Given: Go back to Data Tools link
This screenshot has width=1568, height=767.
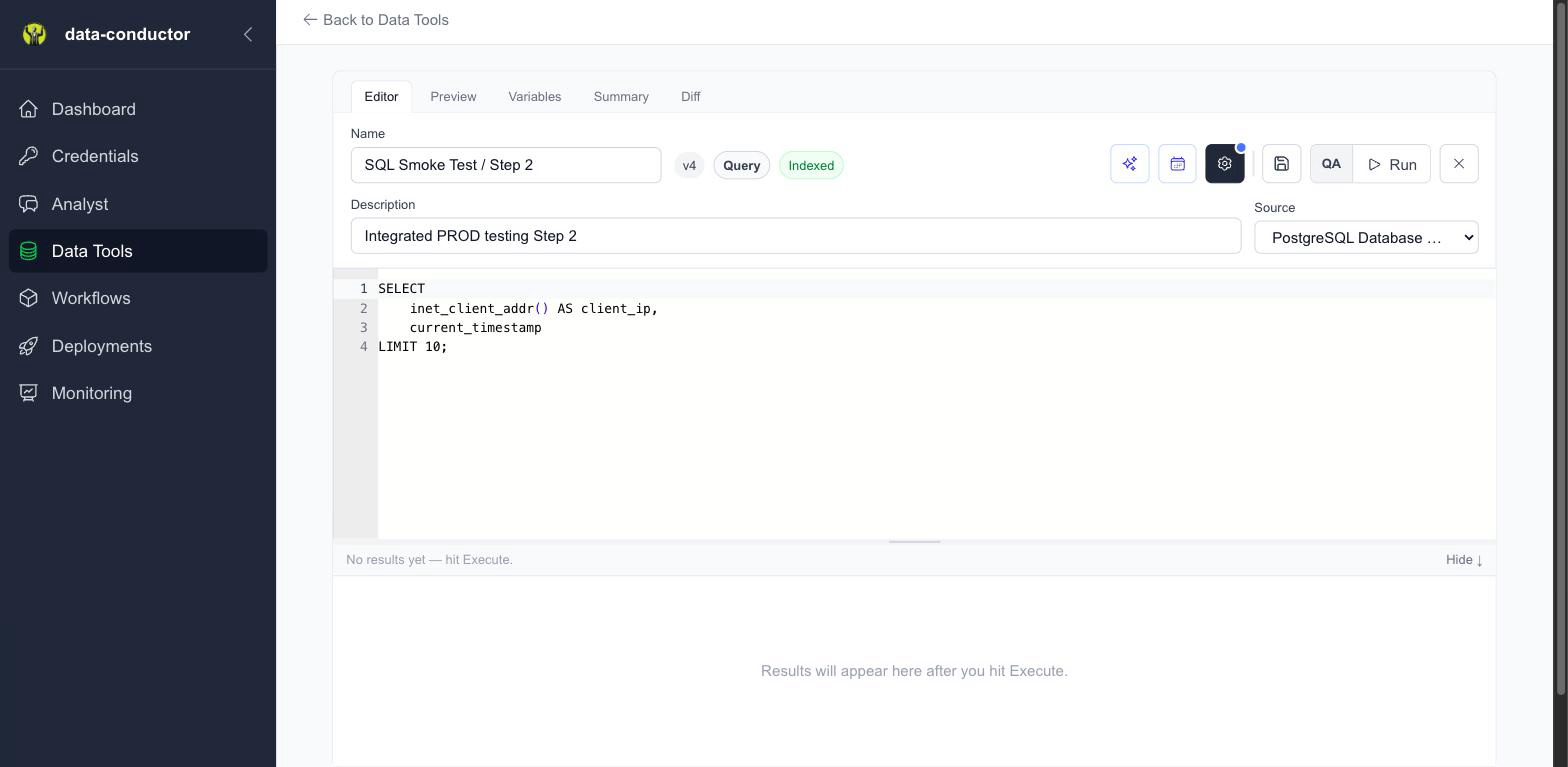Looking at the screenshot, I should coord(376,20).
